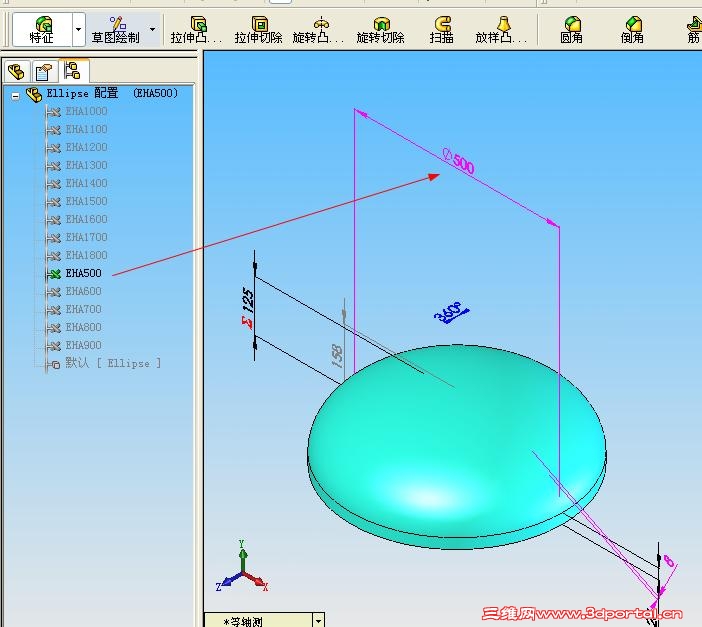
Task: Select configuration EHA900
Action: 83,345
